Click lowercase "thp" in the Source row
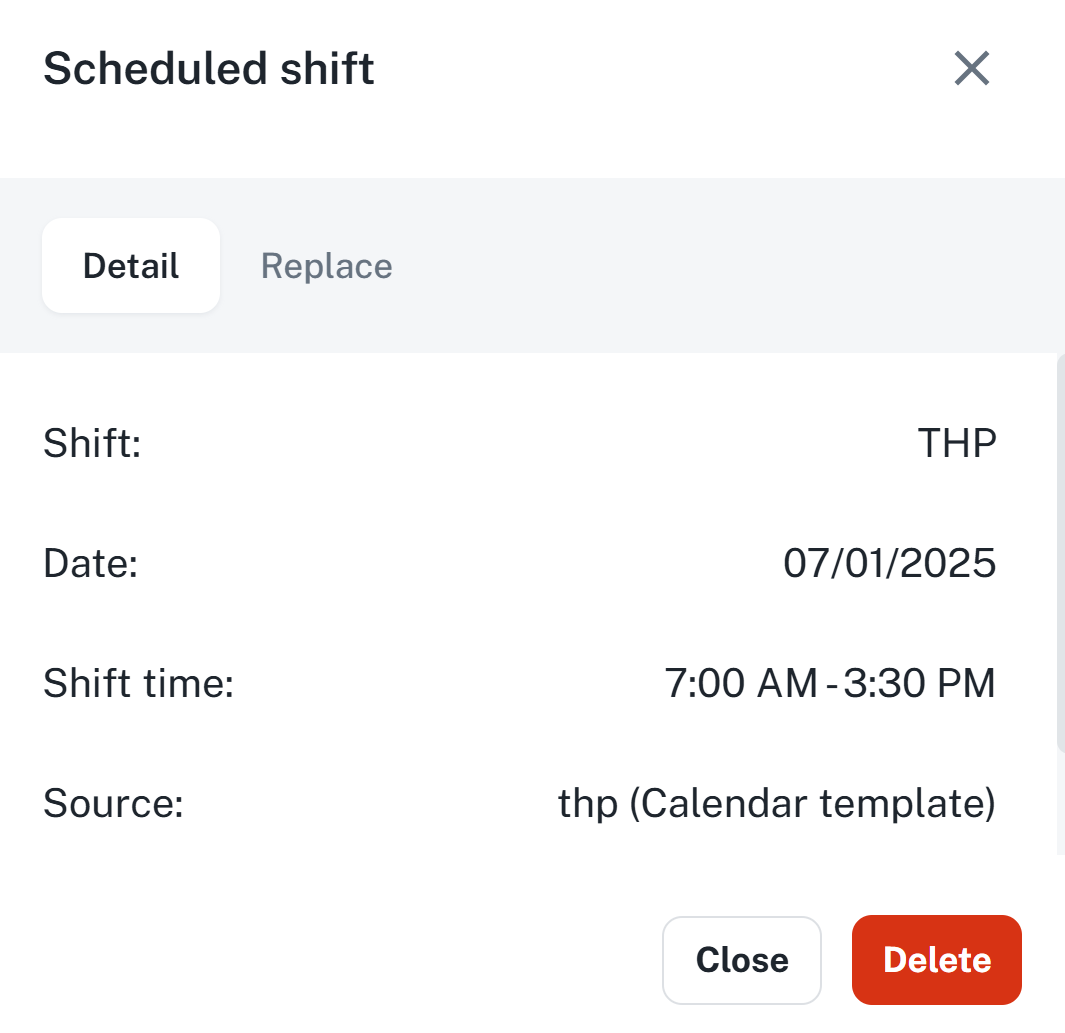 click(x=588, y=804)
